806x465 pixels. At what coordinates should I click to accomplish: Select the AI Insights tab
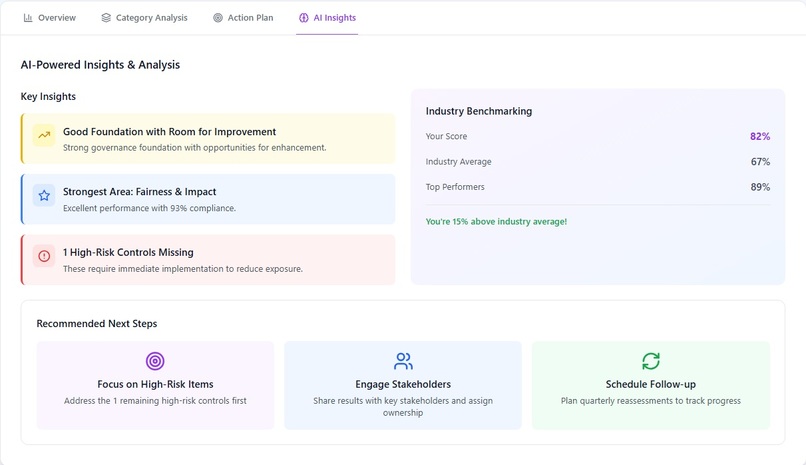tap(327, 17)
